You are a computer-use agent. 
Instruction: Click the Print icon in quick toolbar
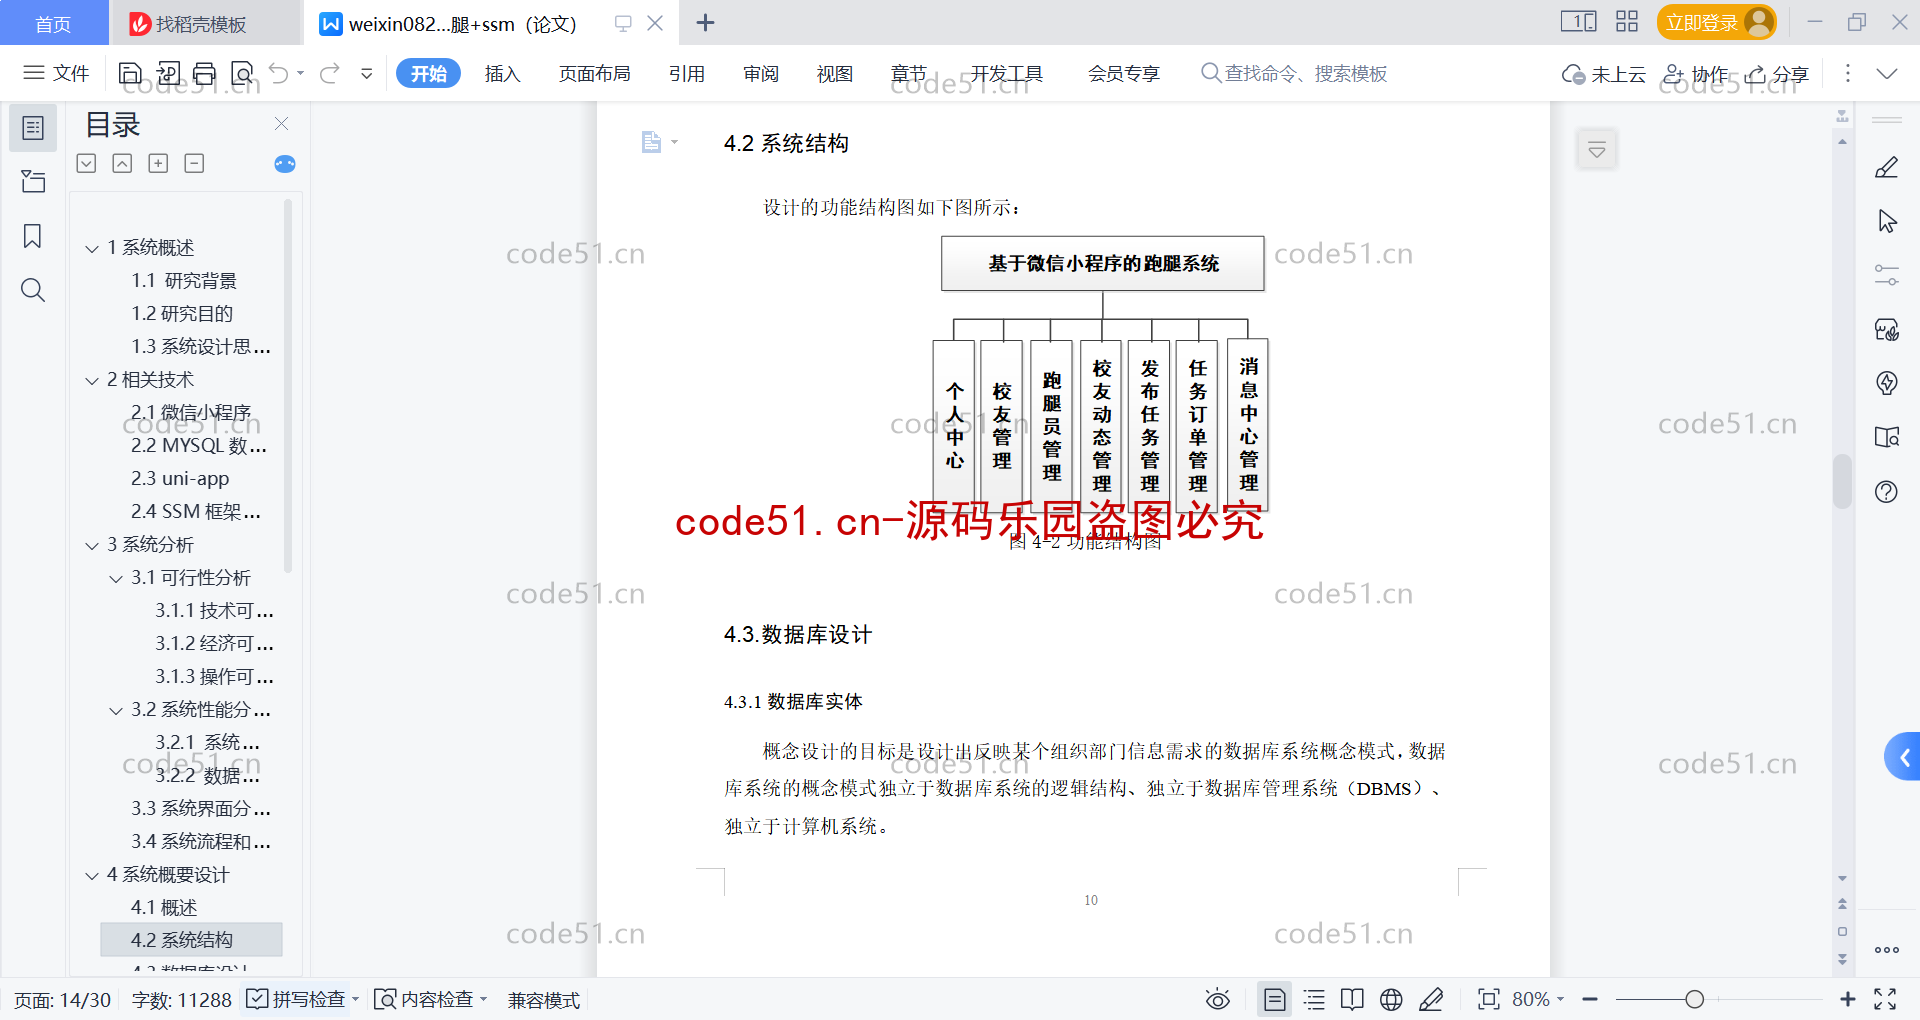(x=205, y=73)
